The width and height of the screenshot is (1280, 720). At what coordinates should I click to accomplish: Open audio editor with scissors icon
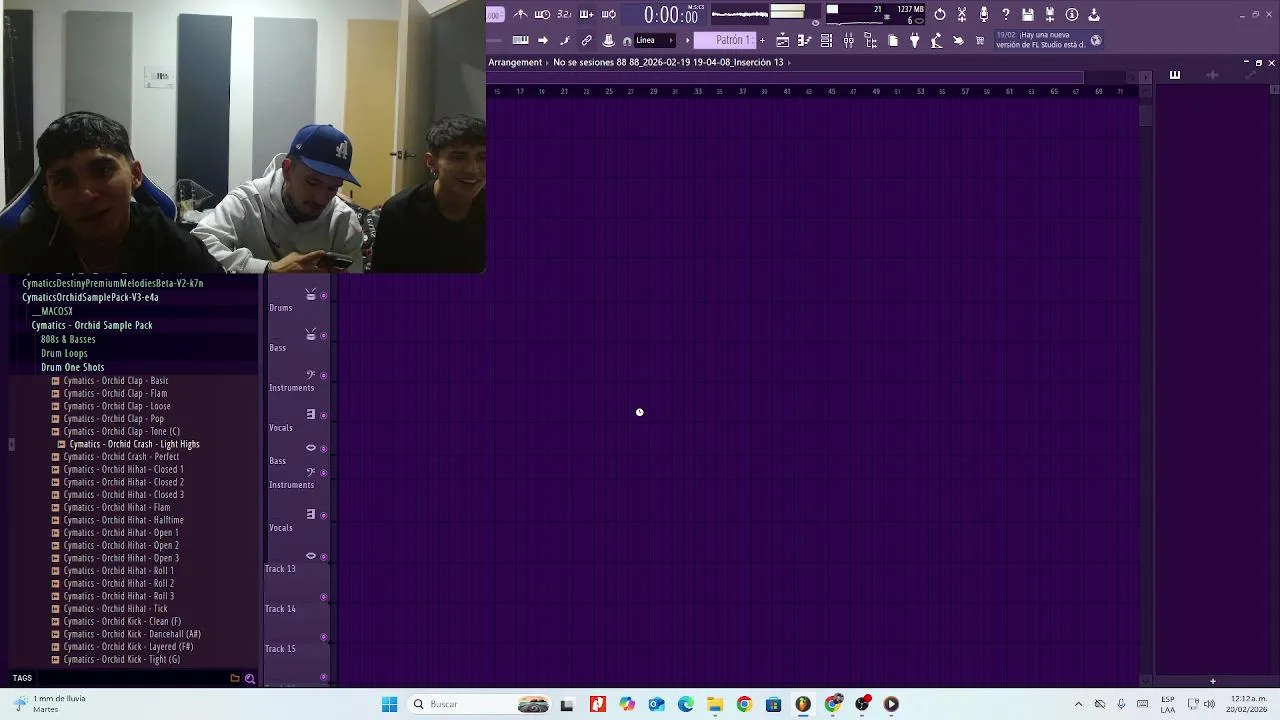pos(962,15)
